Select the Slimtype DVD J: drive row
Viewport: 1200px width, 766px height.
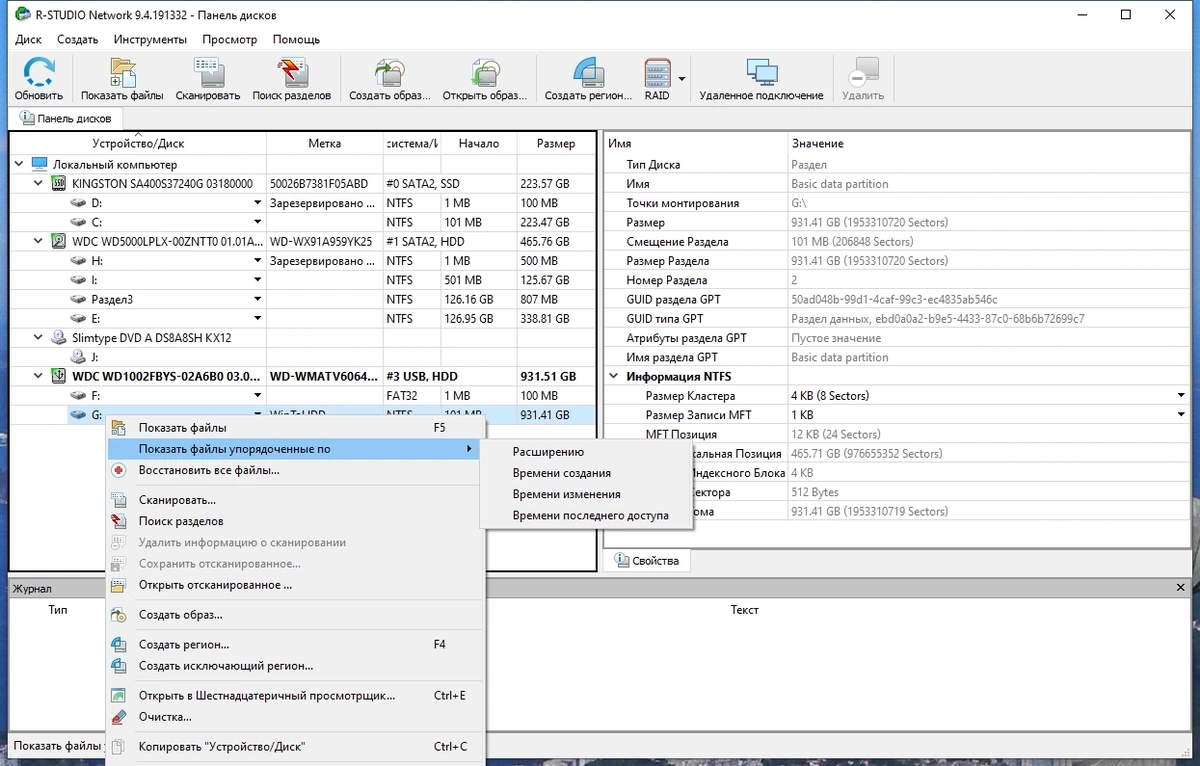[302, 357]
